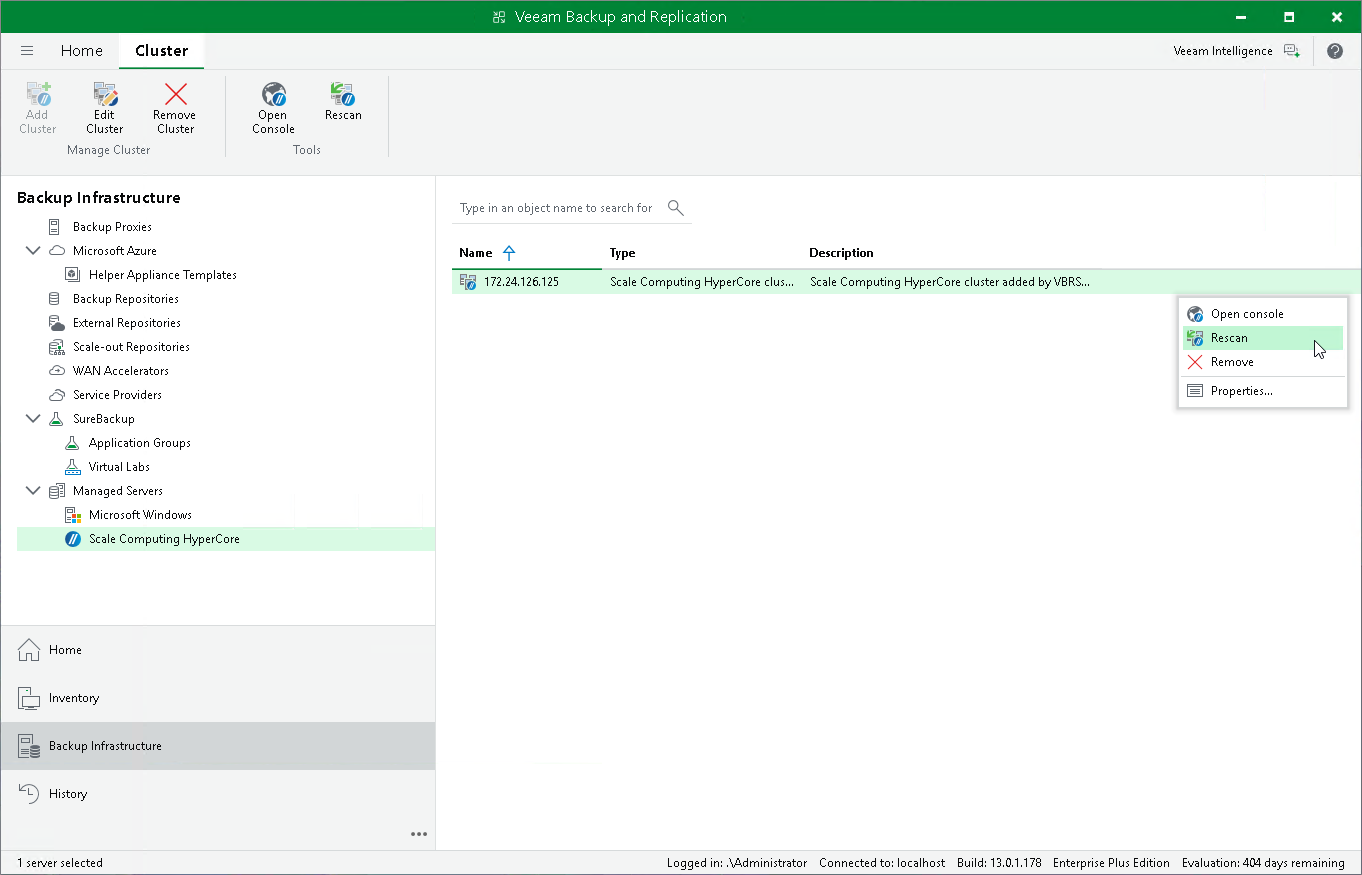Screen dimensions: 1362x875
Task: Click the Microsoft Azure cloud icon
Action: point(56,251)
